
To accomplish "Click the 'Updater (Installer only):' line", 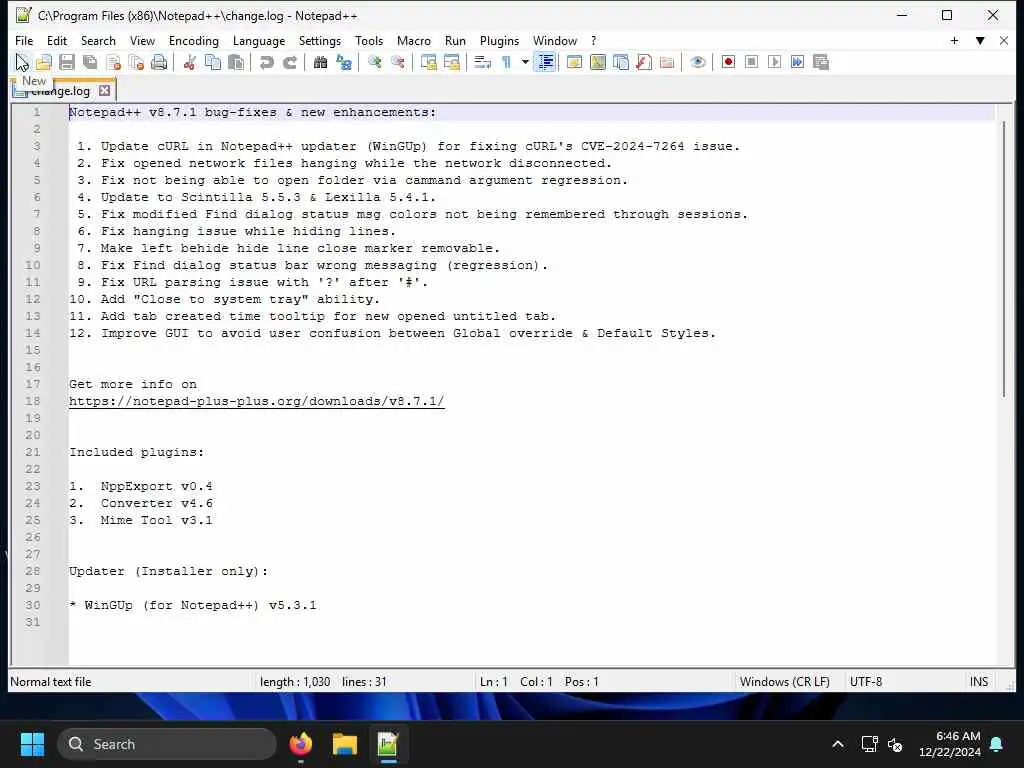I will (168, 571).
